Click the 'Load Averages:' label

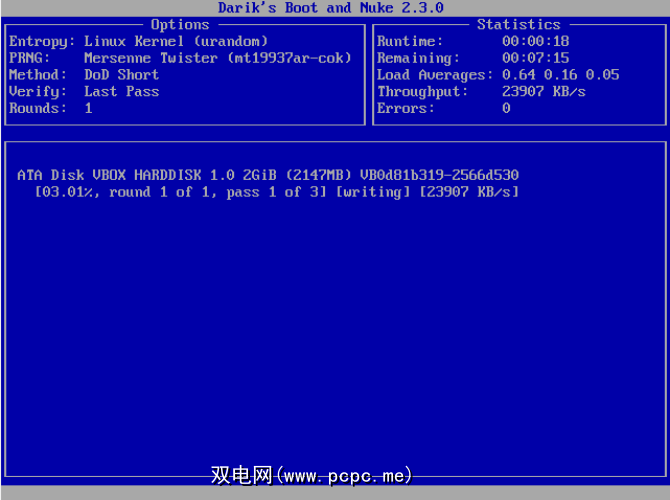(435, 75)
